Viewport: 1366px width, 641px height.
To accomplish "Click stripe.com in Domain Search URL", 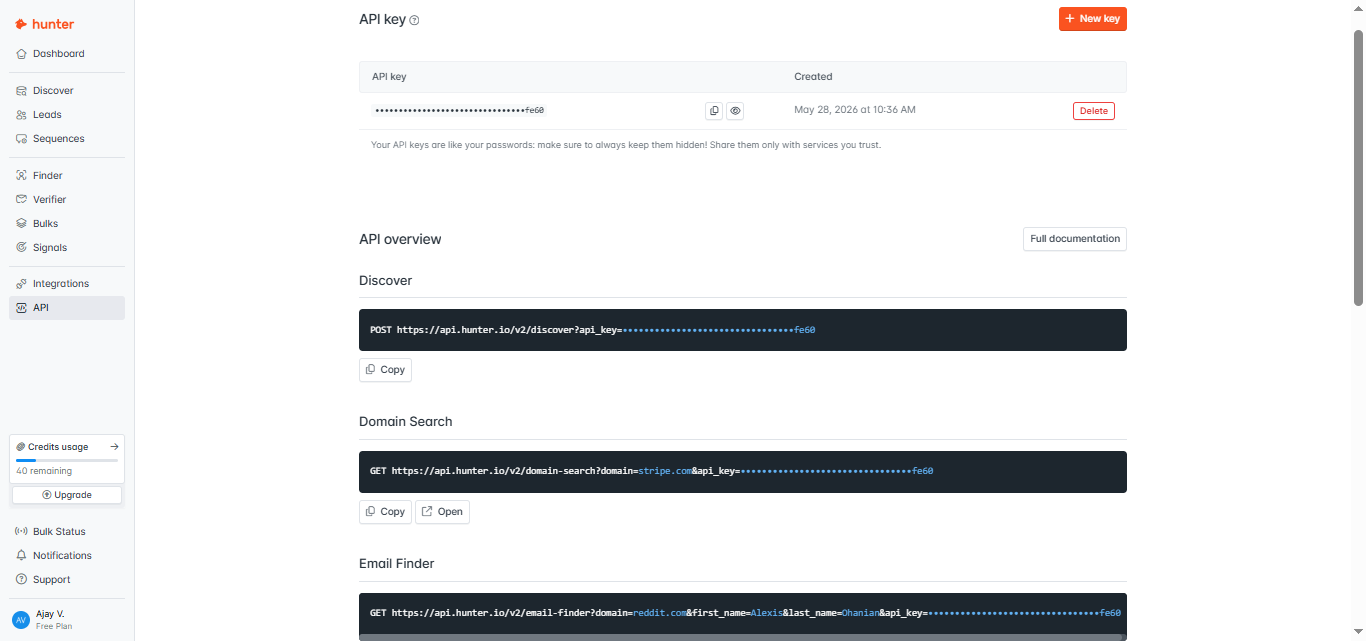I will tap(665, 471).
